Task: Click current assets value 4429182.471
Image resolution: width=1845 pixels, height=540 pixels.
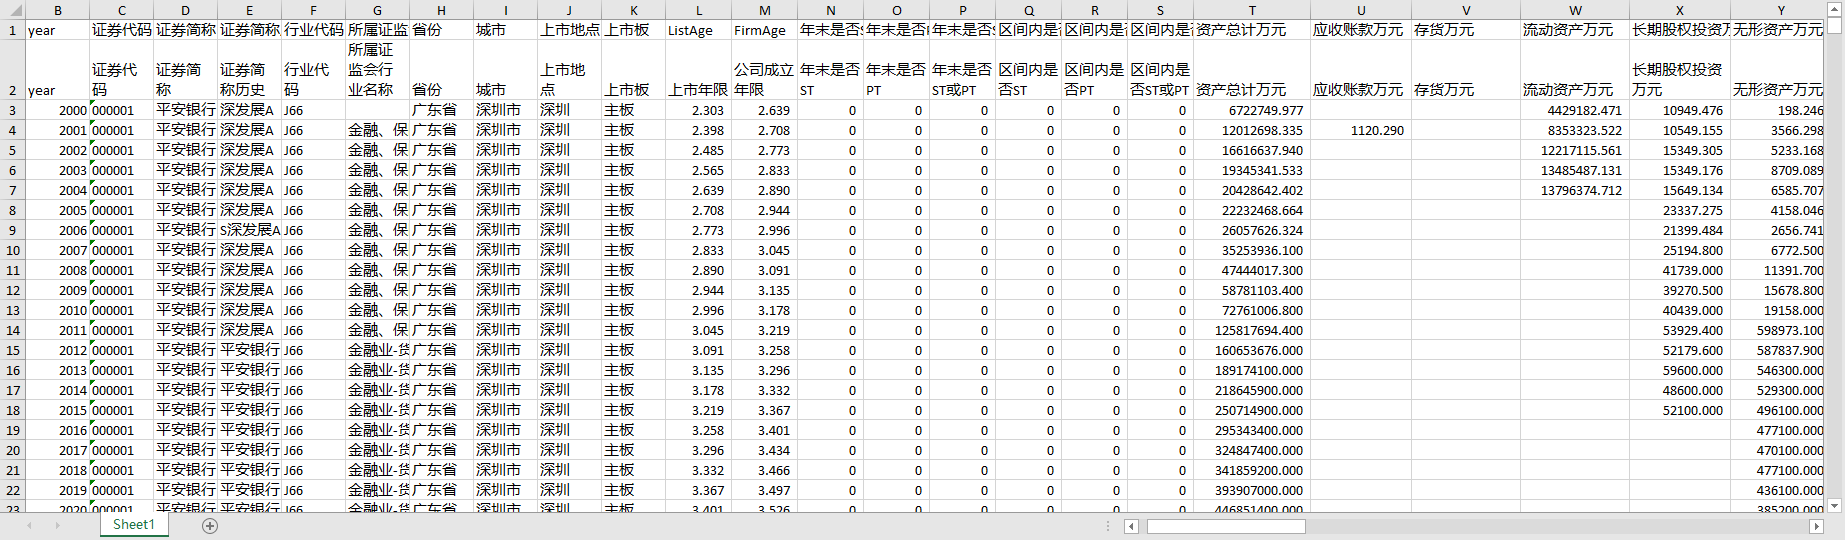Action: tap(1575, 110)
